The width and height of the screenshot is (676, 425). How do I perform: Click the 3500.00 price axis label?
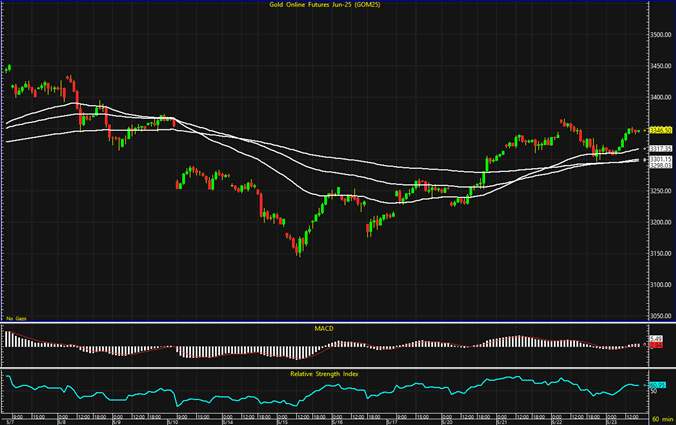point(659,35)
